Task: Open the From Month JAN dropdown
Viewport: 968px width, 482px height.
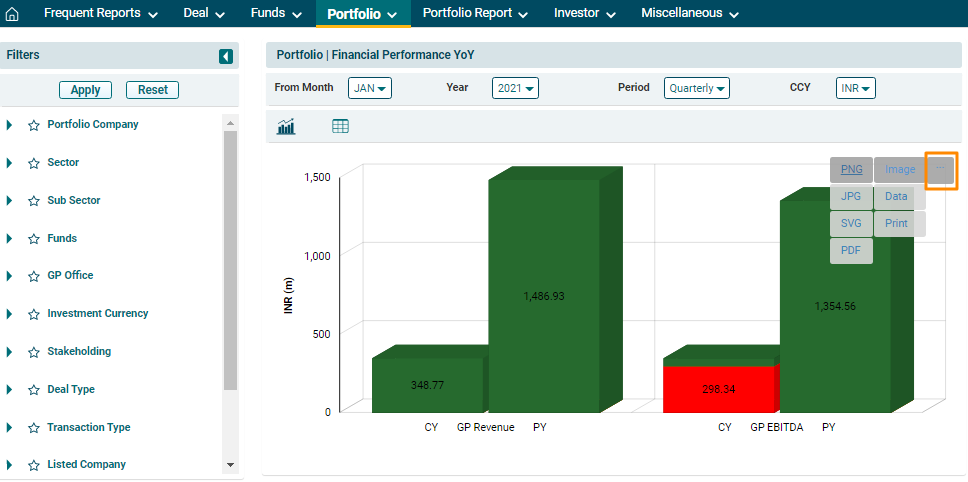Action: click(370, 88)
